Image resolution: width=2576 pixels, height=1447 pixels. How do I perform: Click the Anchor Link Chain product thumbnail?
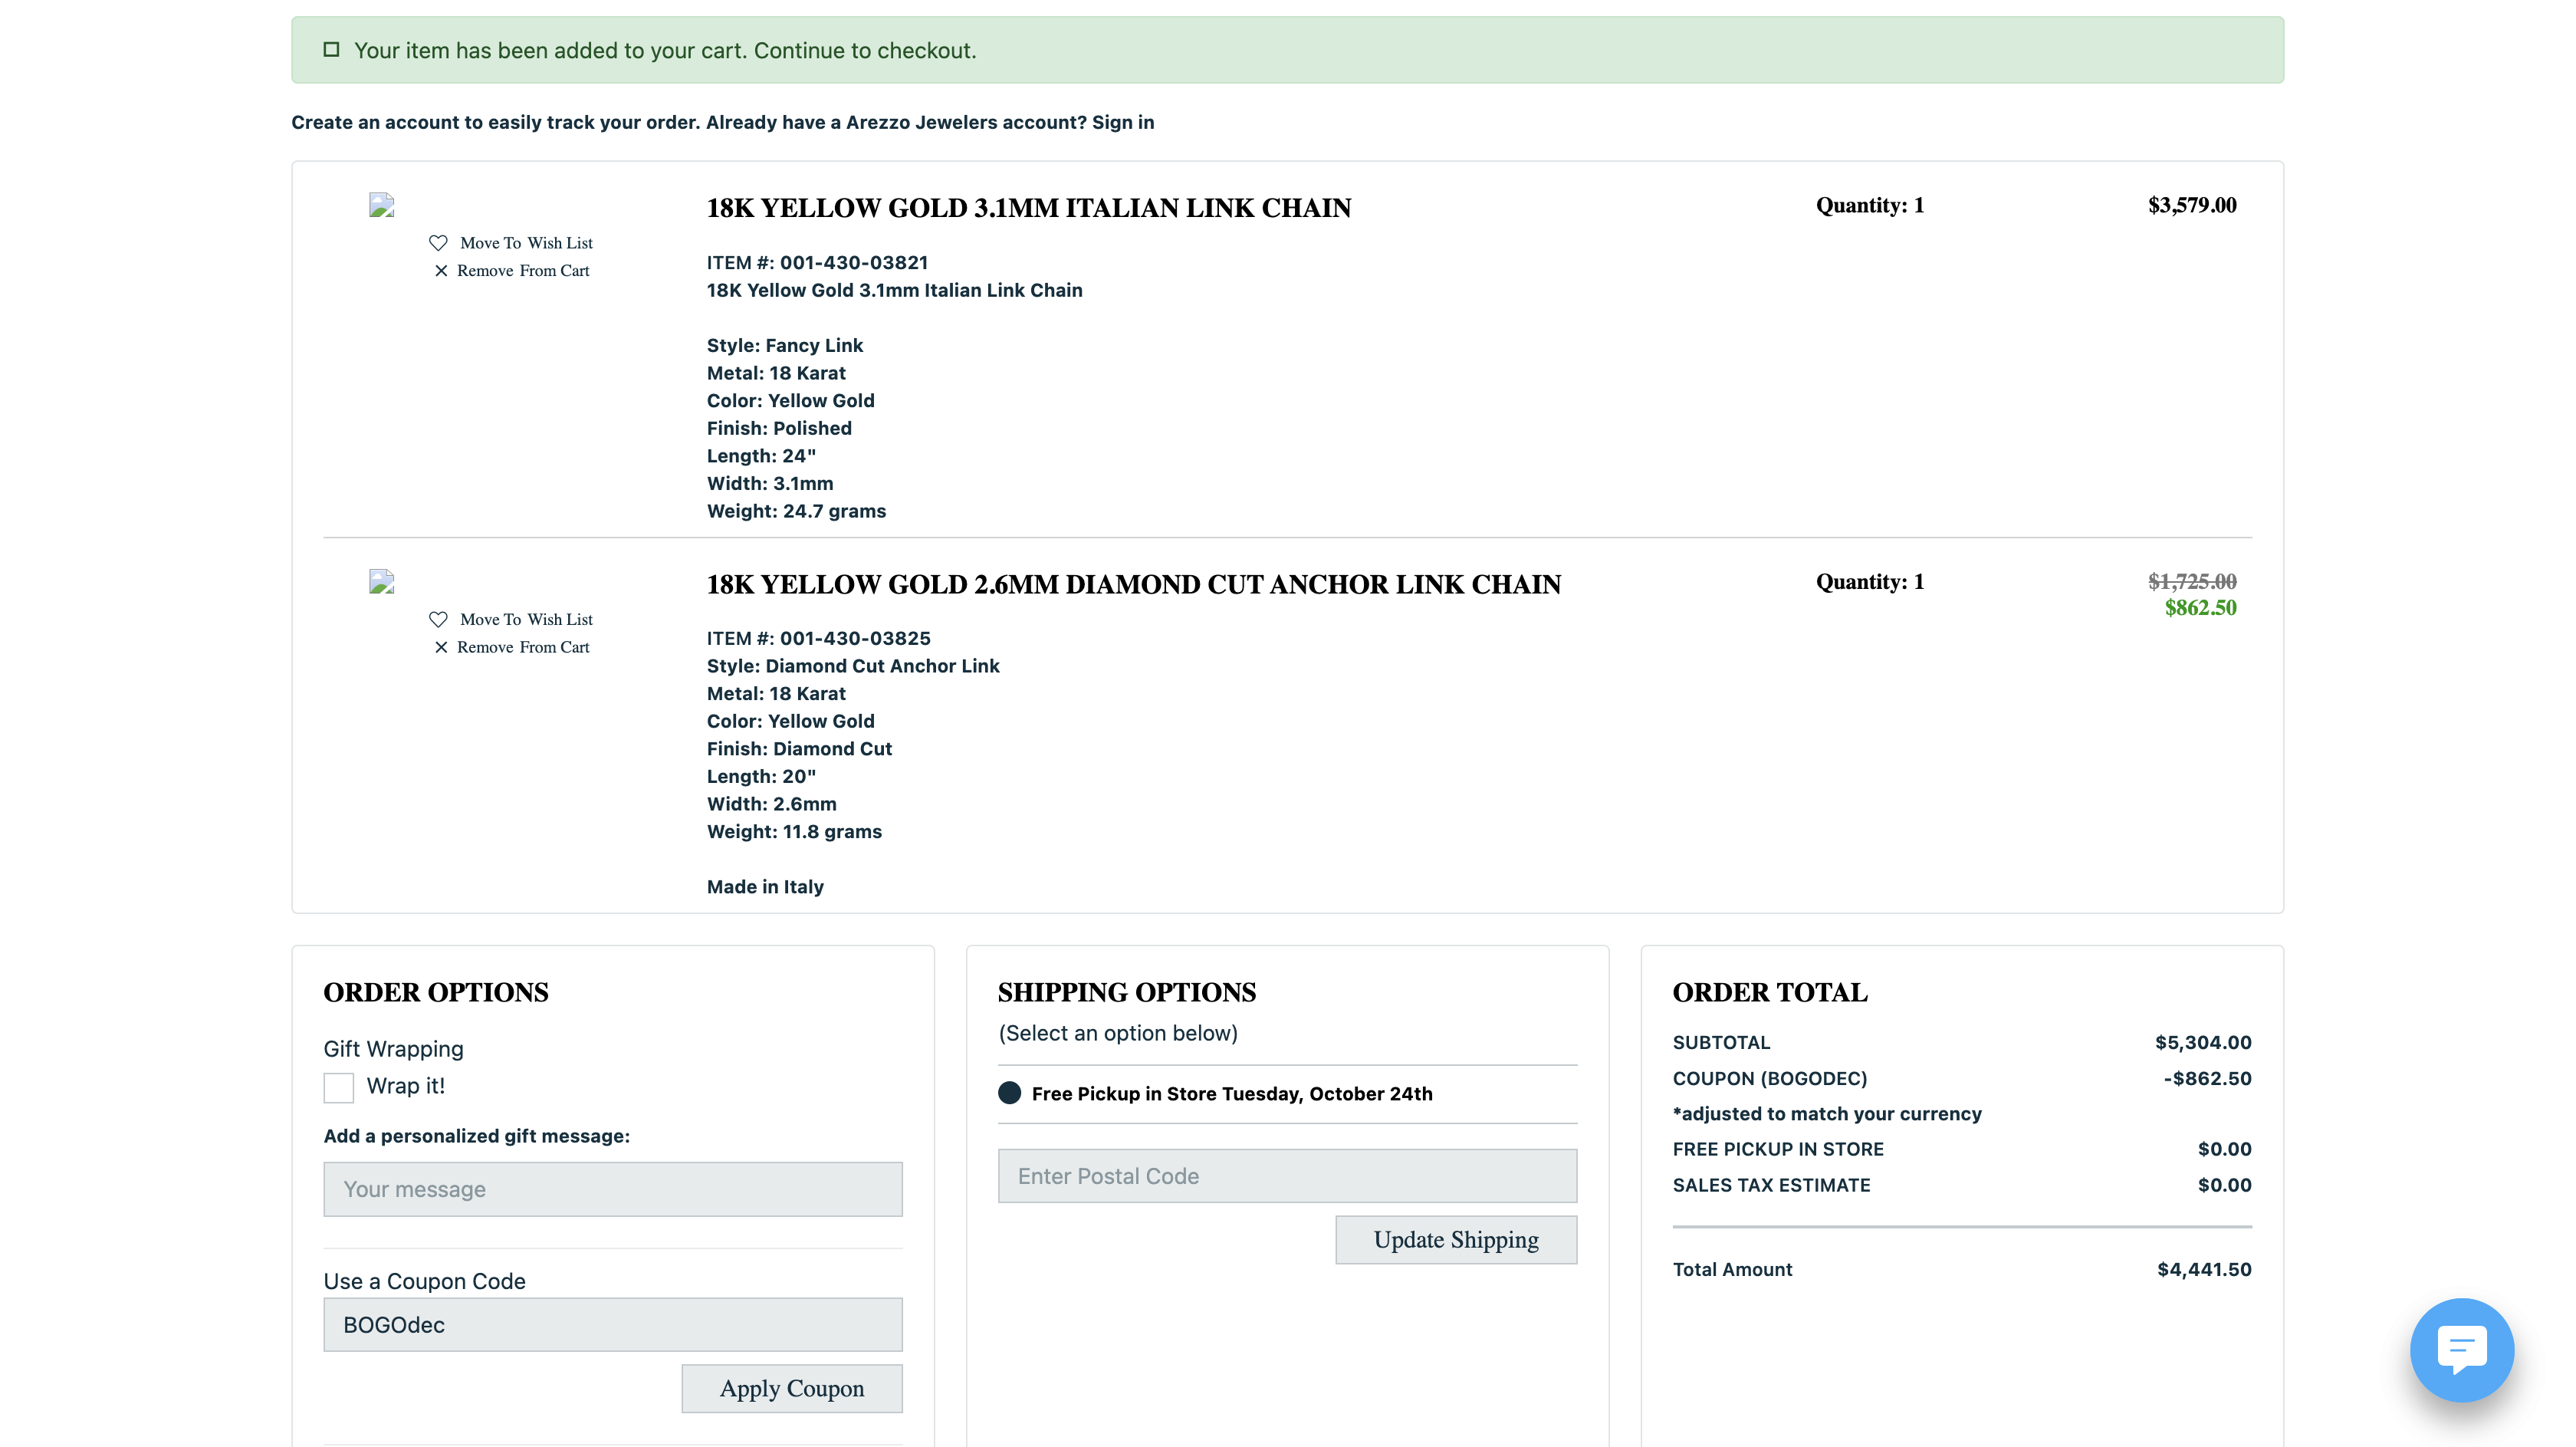(x=382, y=581)
